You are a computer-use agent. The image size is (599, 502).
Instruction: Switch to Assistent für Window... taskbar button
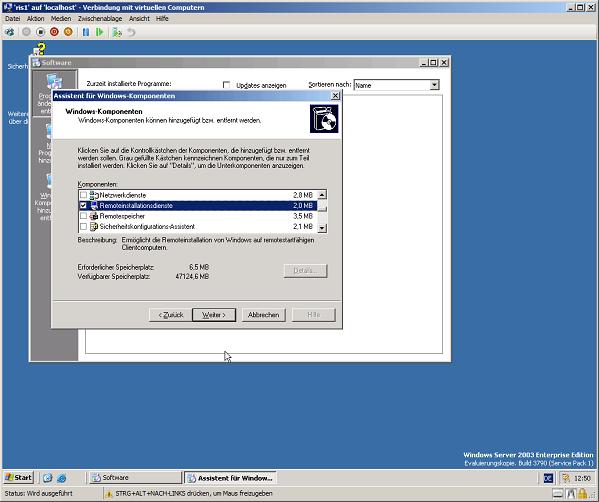pos(230,478)
